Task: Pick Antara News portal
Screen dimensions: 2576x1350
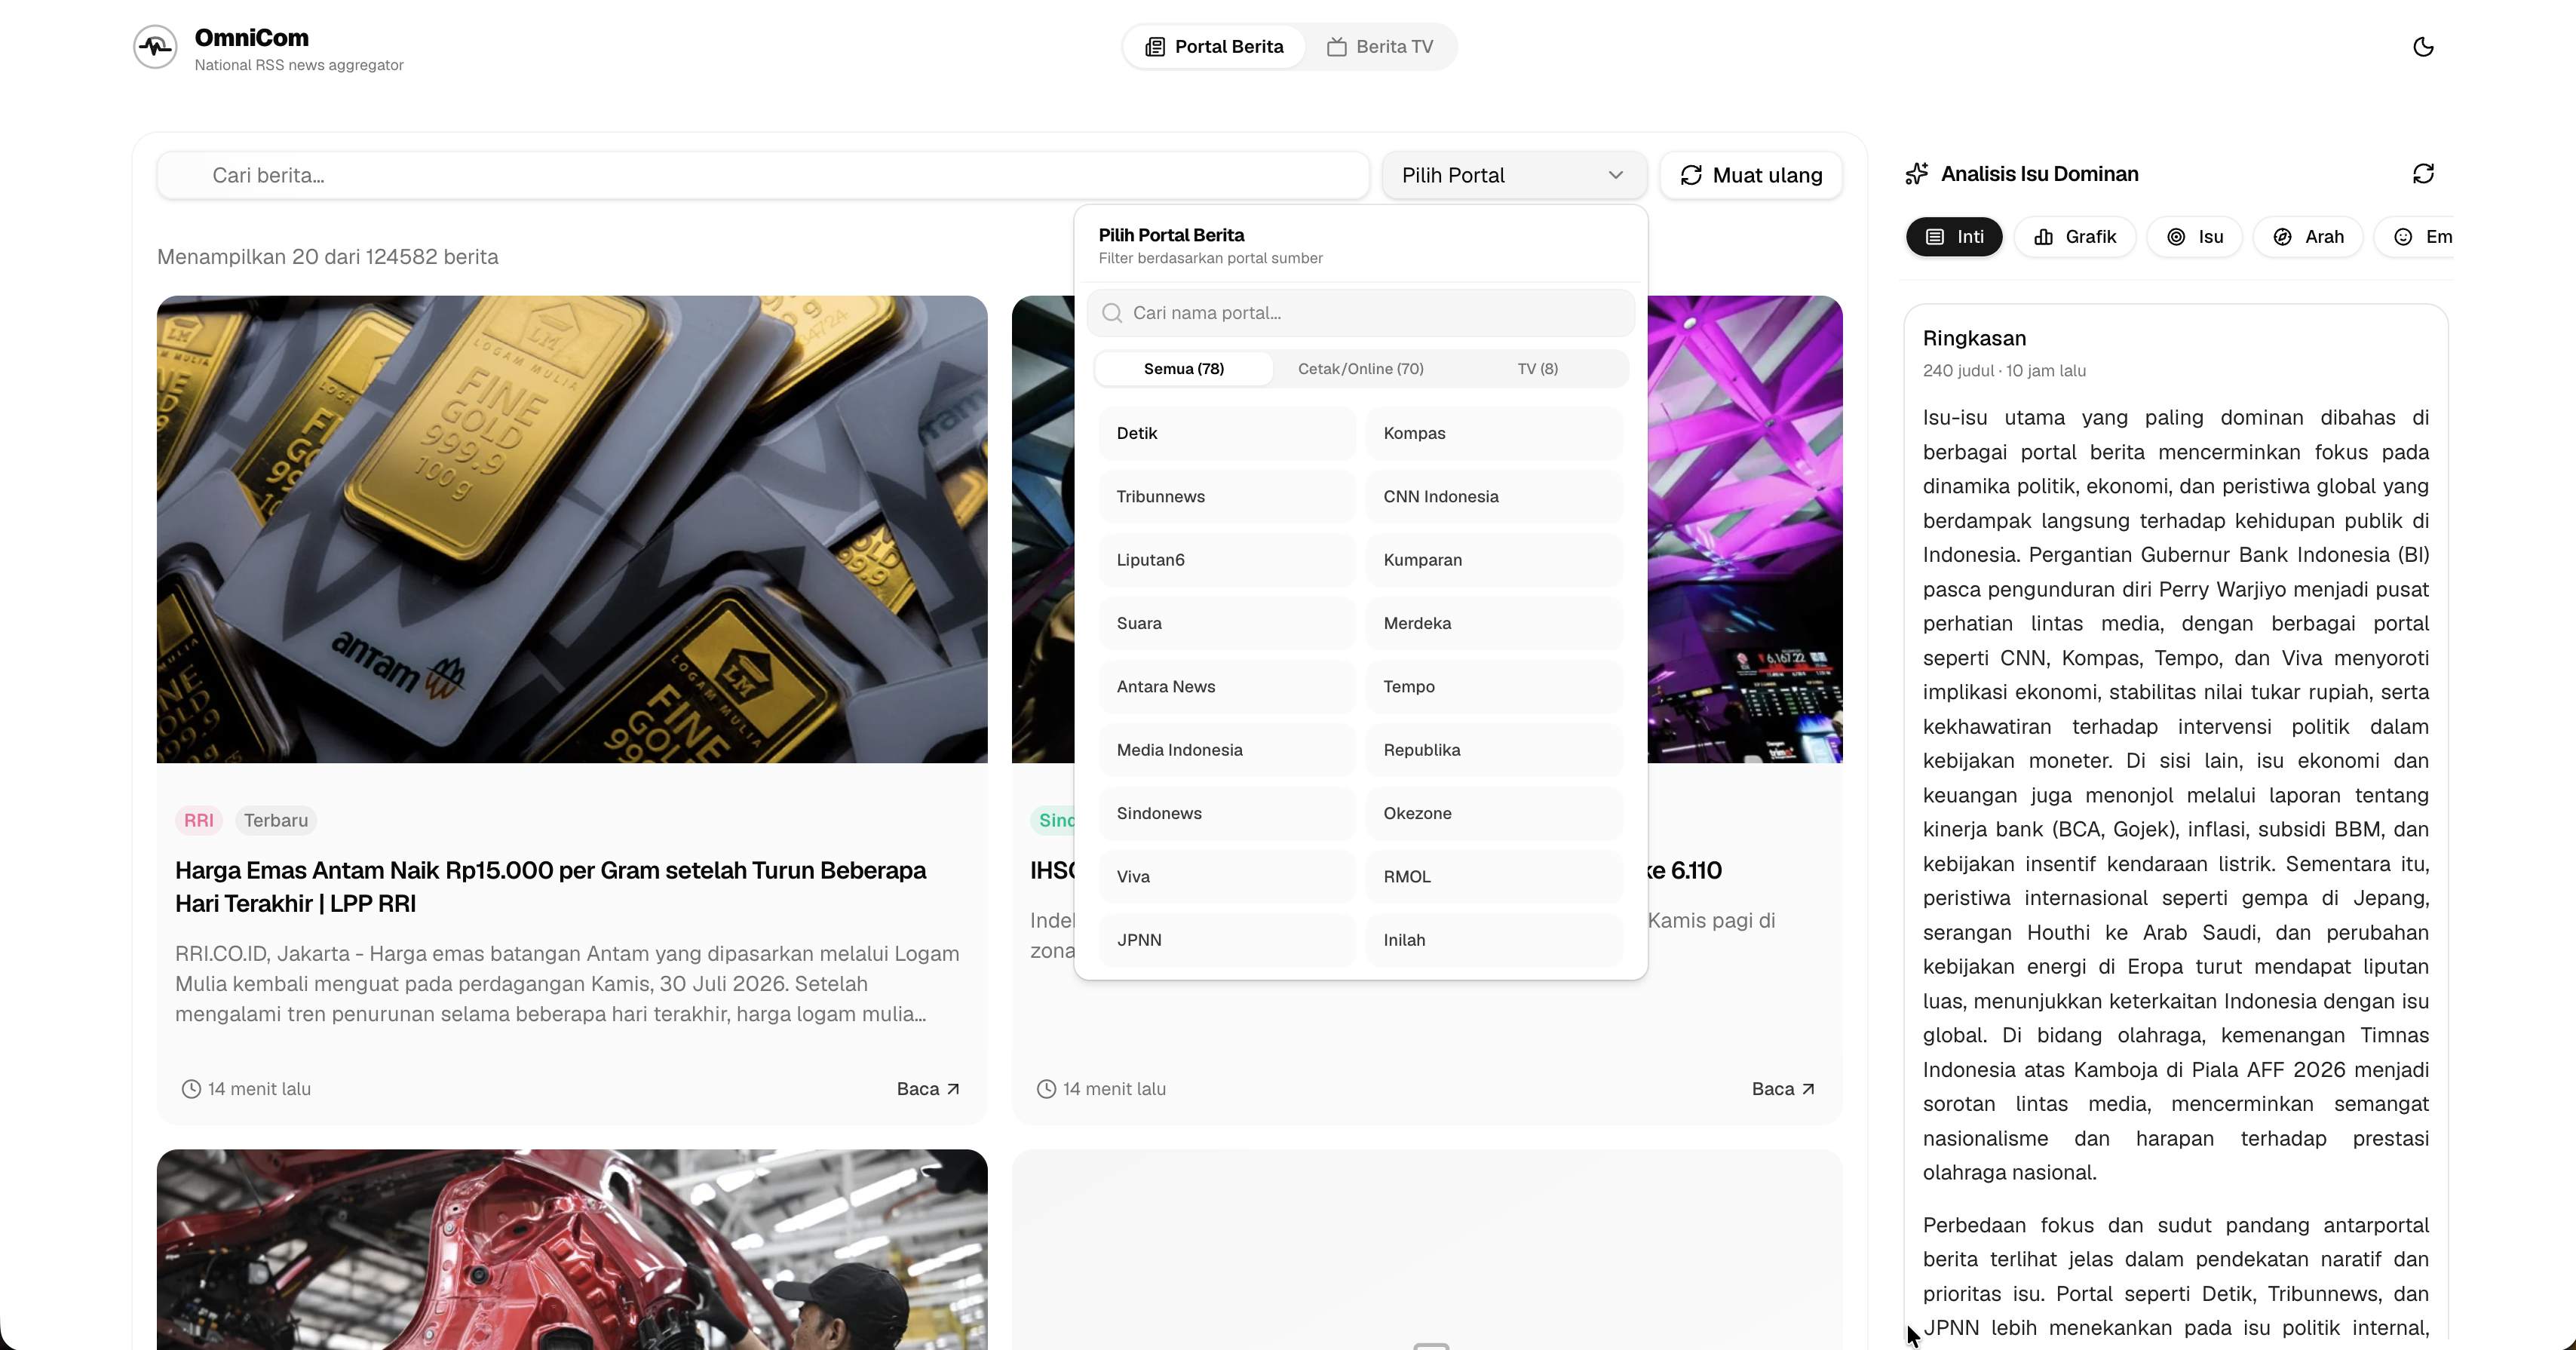Action: (1227, 687)
